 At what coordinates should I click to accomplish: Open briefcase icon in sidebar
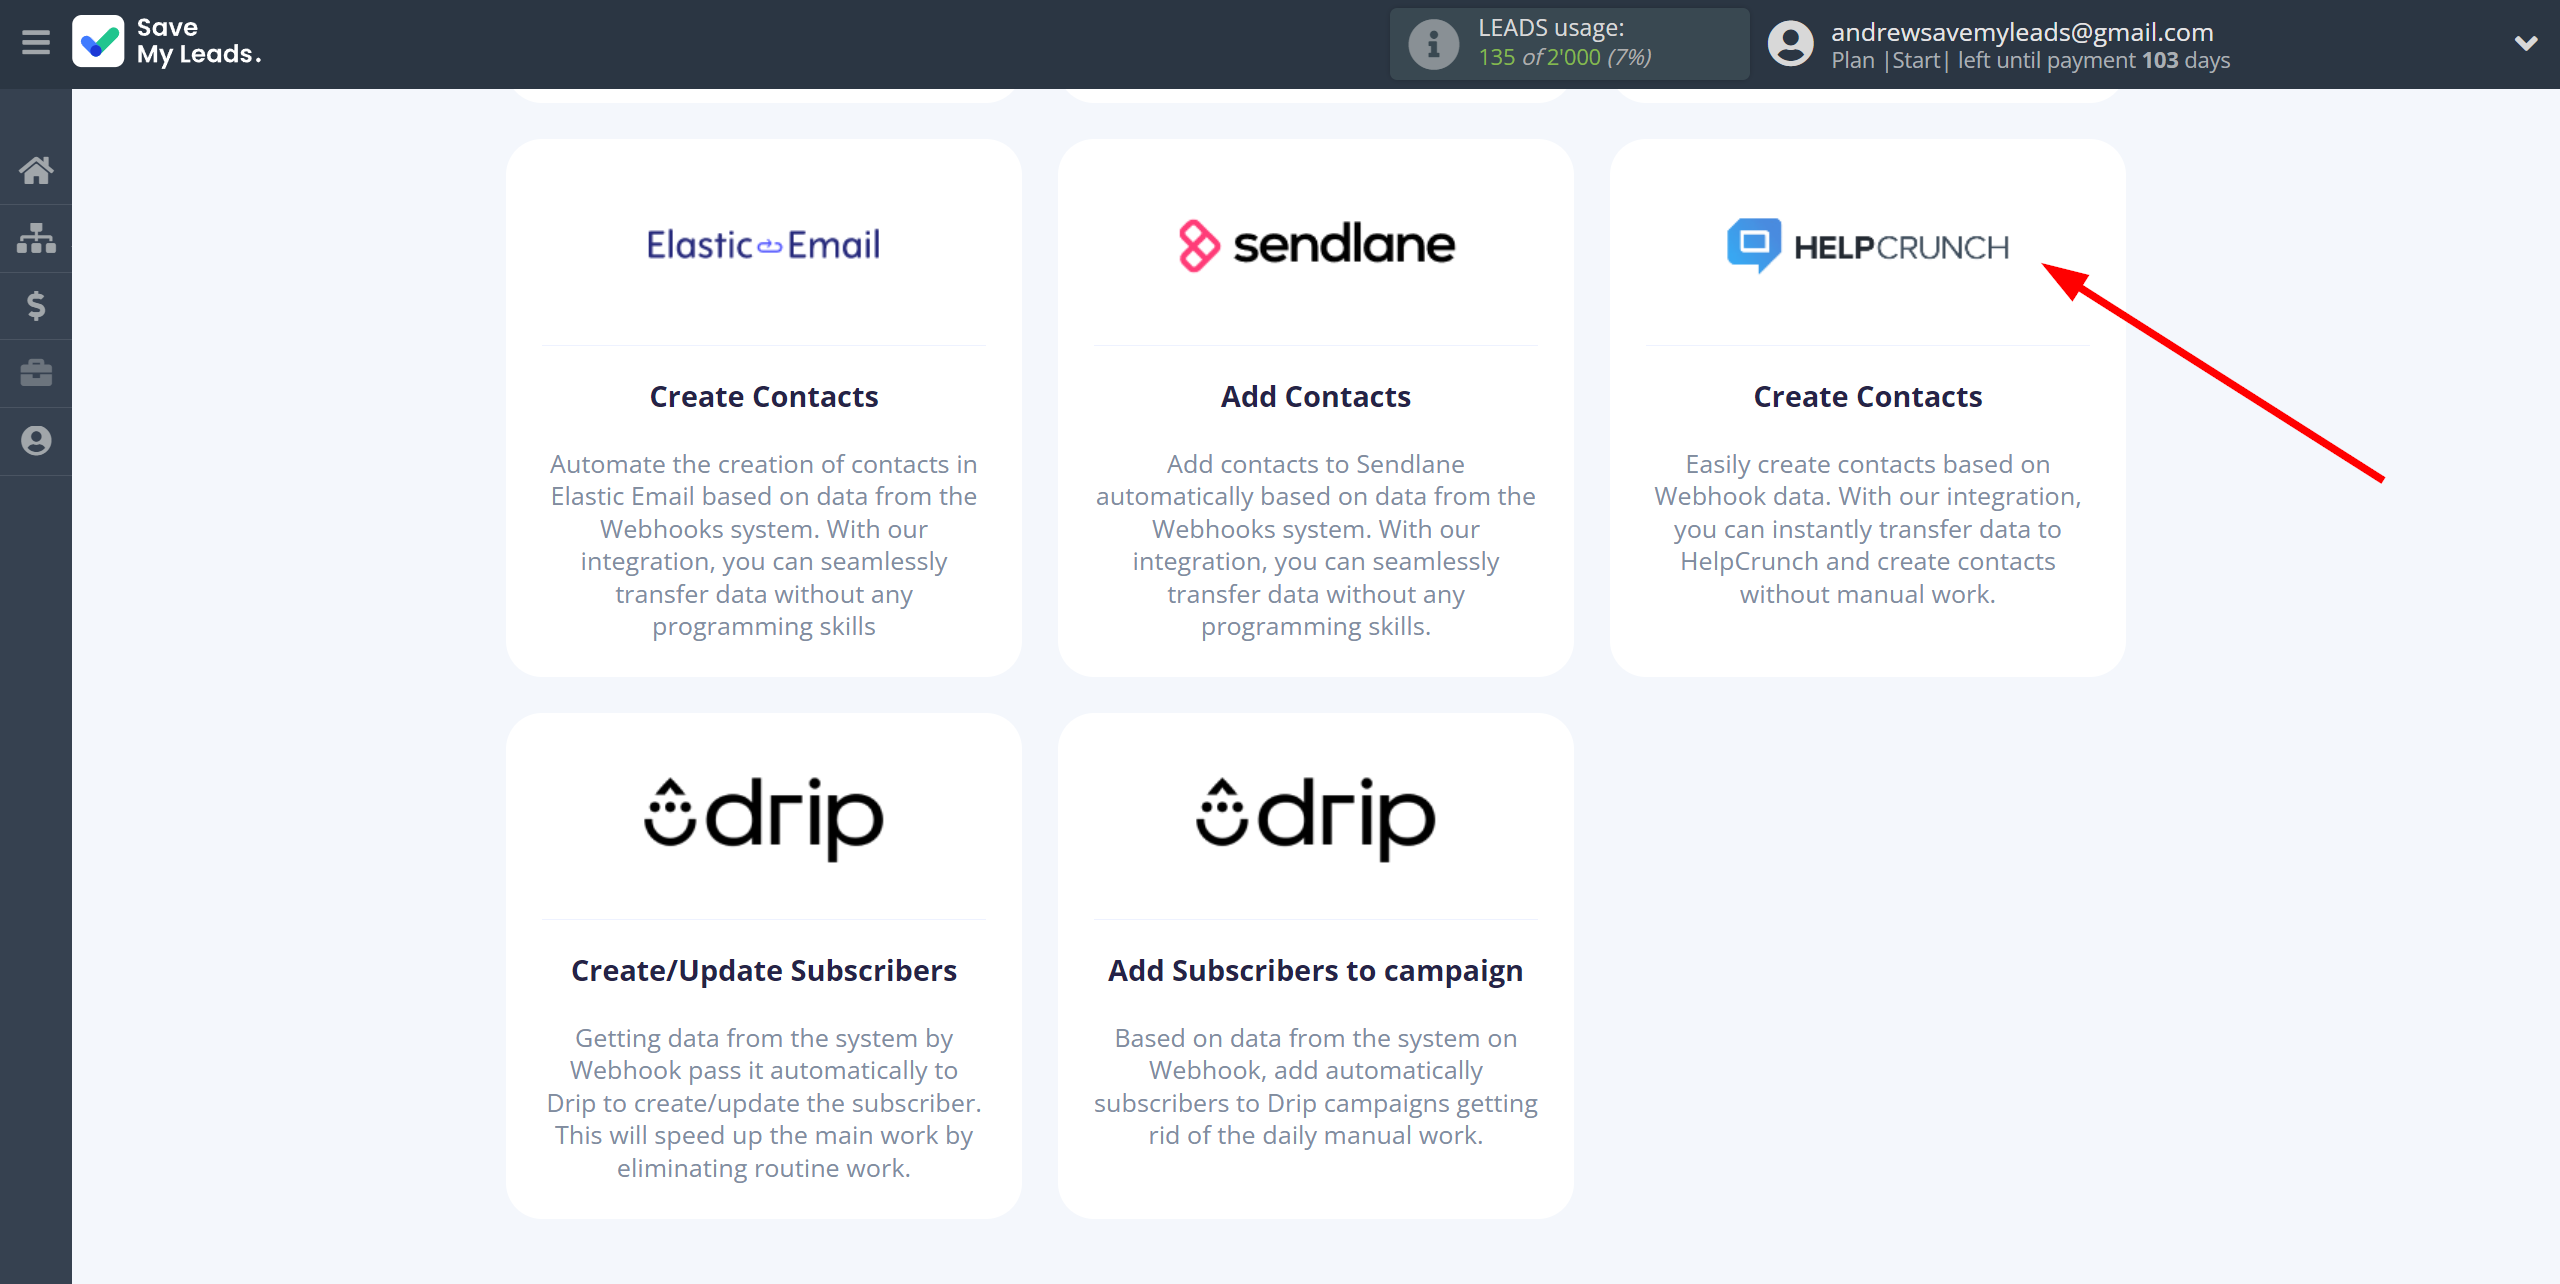coord(36,373)
